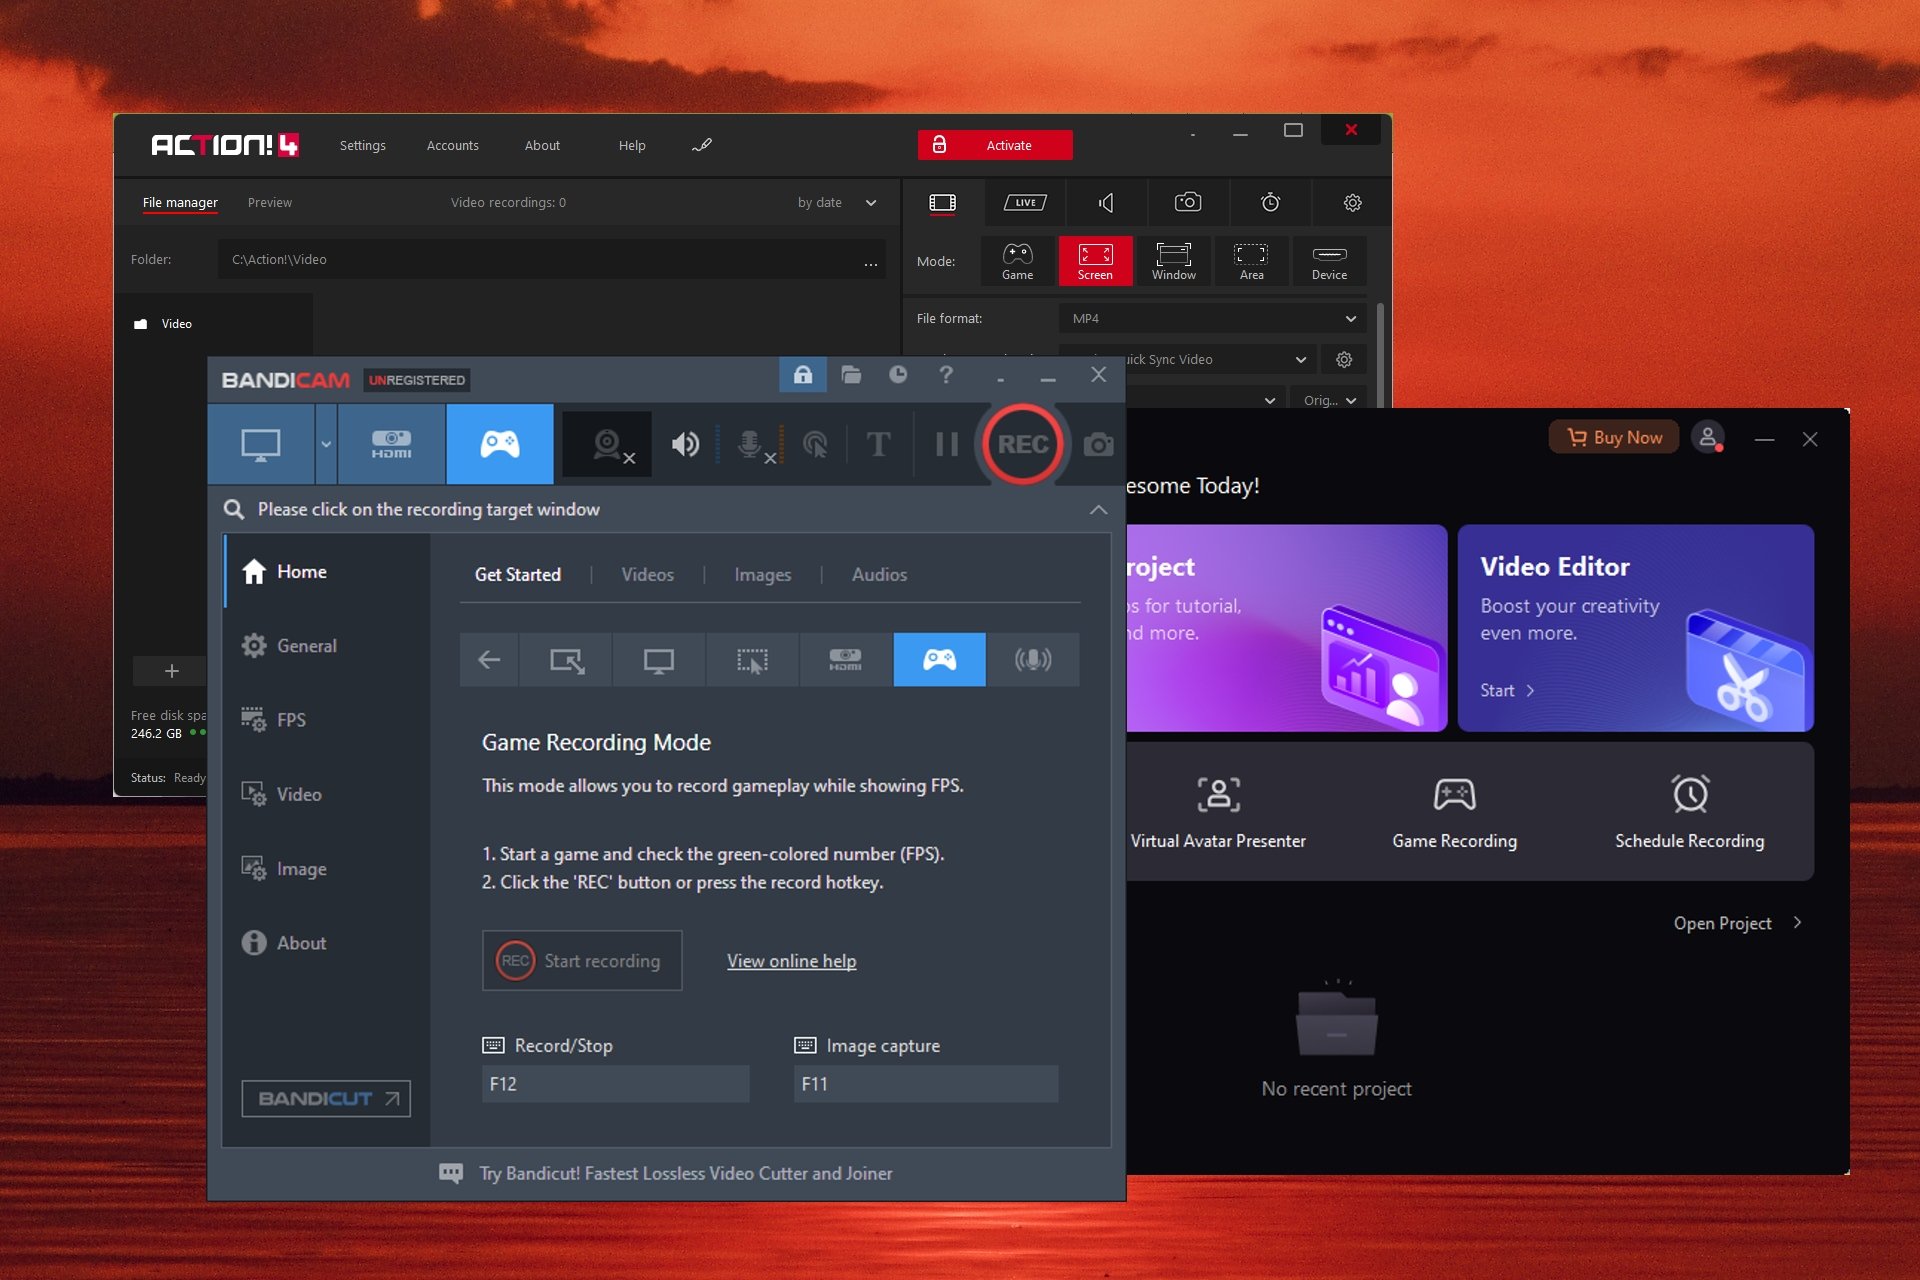Open Bandicam output folder icon
This screenshot has width=1920, height=1280.
[851, 375]
